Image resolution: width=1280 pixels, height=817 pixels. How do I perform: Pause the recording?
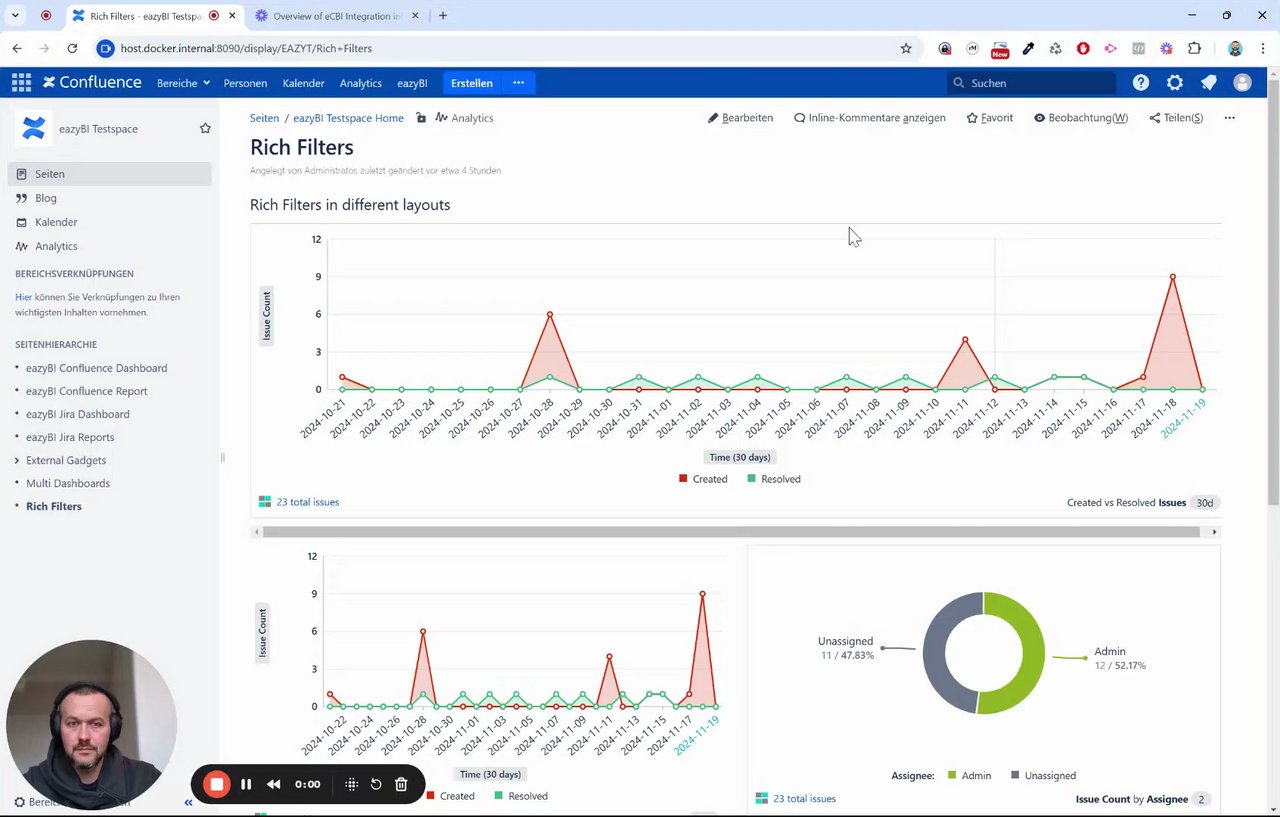tap(246, 784)
